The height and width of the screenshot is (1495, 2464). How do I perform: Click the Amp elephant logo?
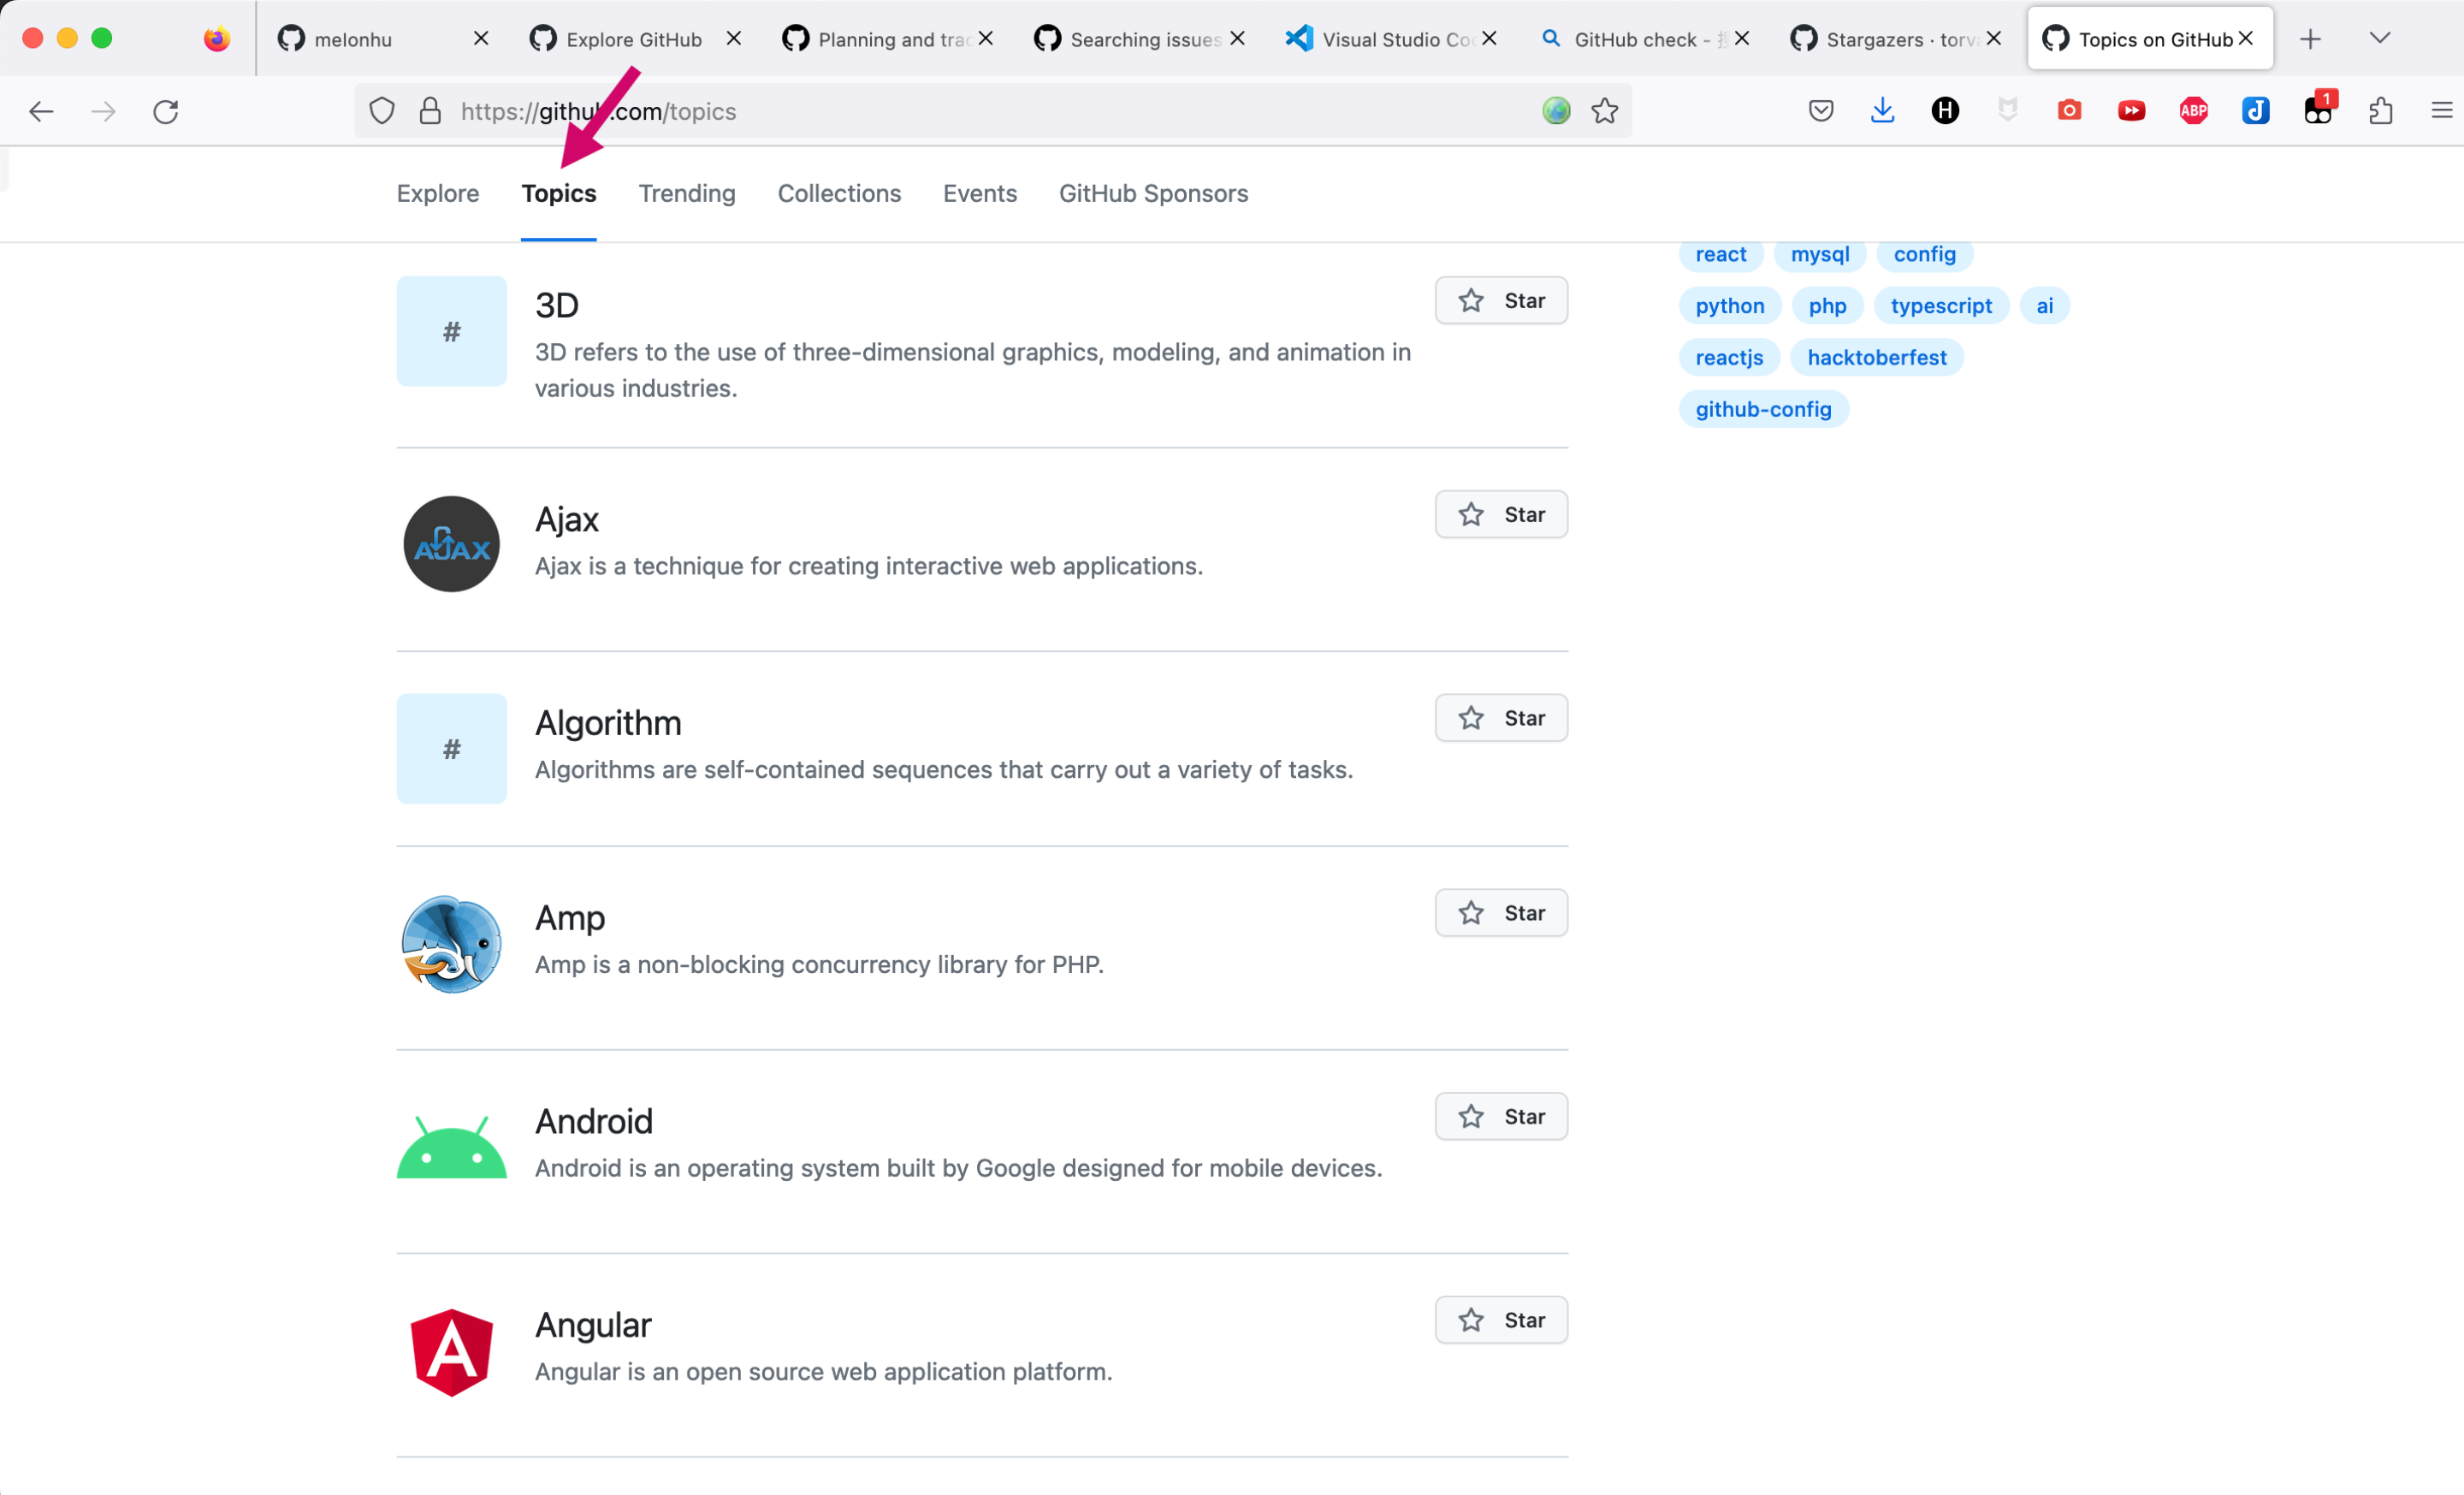coord(451,944)
